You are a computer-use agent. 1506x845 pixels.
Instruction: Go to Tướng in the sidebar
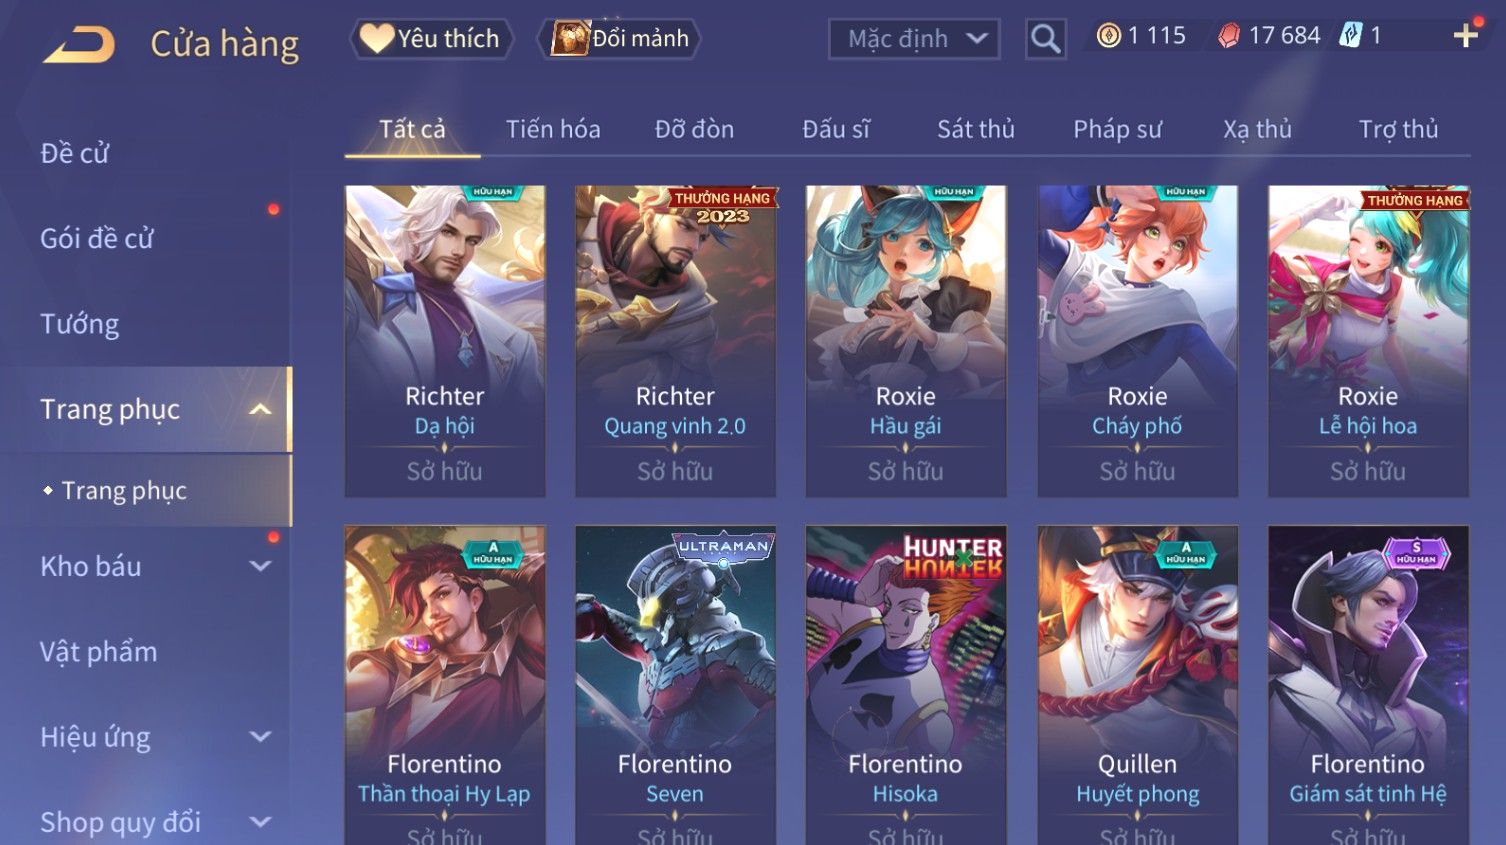click(x=80, y=324)
